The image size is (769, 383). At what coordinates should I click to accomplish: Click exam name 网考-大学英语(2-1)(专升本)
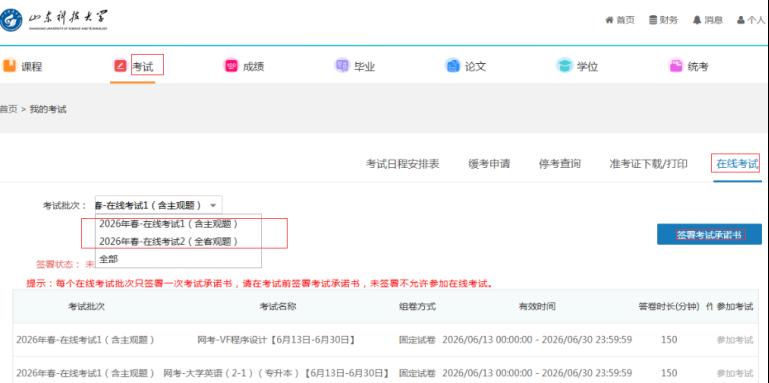point(277,373)
